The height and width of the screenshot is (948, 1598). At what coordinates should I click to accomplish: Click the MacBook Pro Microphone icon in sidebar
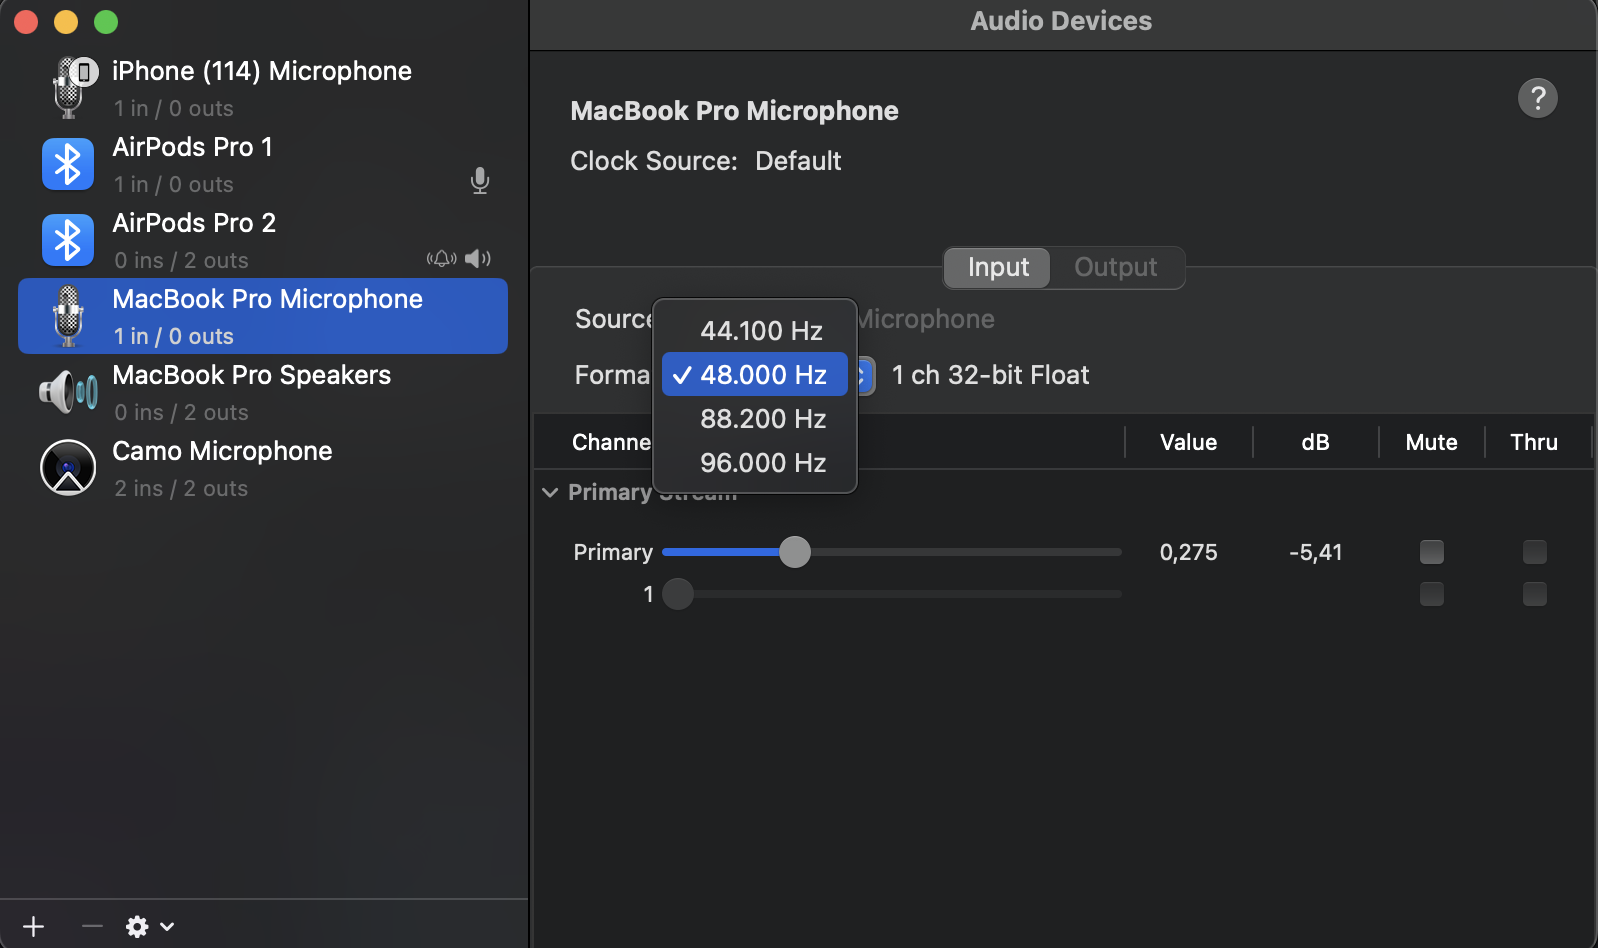pos(68,316)
